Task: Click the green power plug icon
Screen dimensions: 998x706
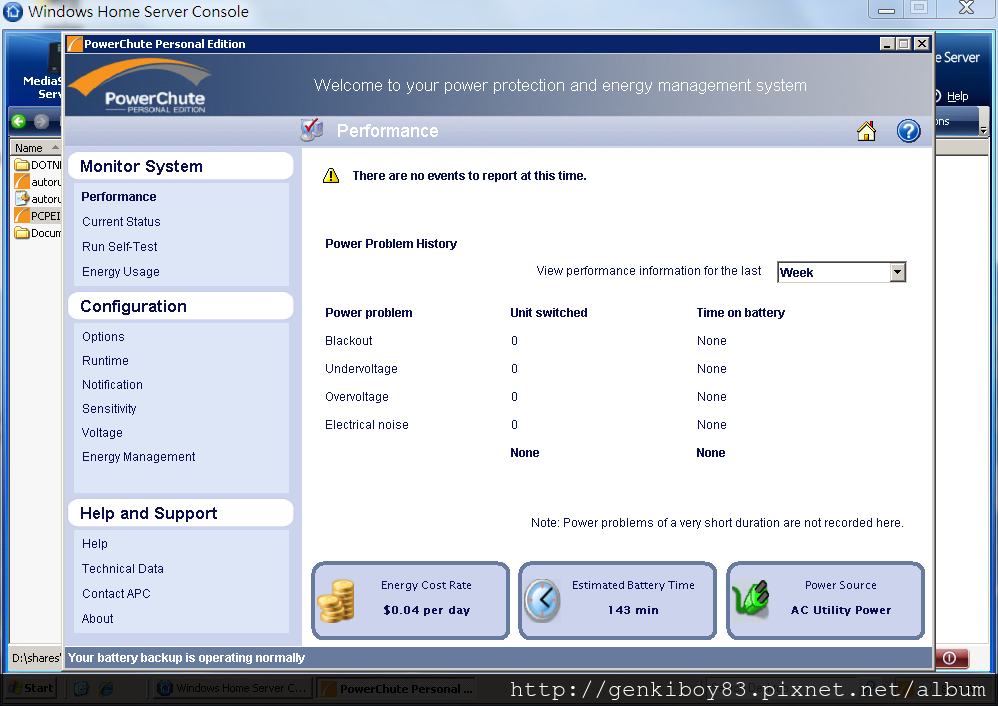Action: click(750, 598)
